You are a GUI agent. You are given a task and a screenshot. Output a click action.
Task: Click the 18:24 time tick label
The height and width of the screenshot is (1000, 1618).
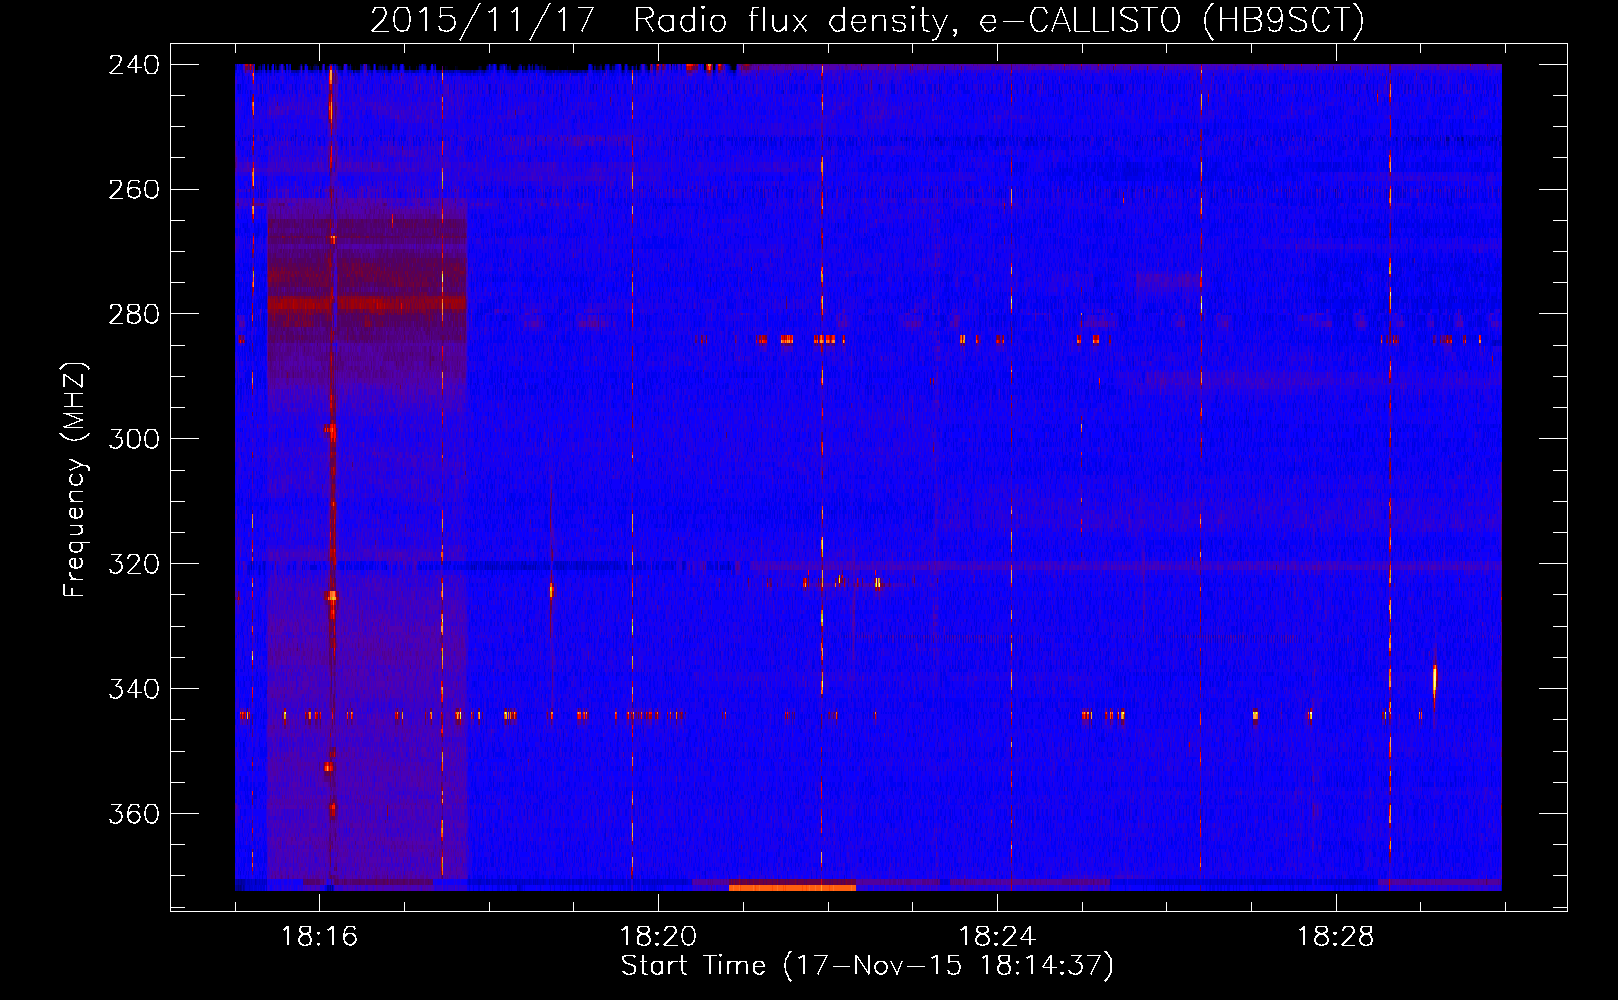click(x=997, y=937)
